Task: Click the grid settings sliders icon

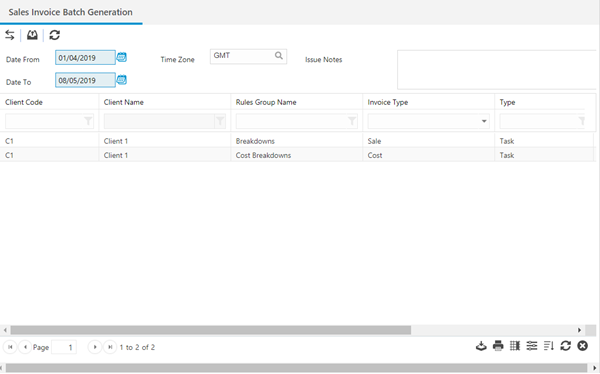Action: click(x=532, y=346)
